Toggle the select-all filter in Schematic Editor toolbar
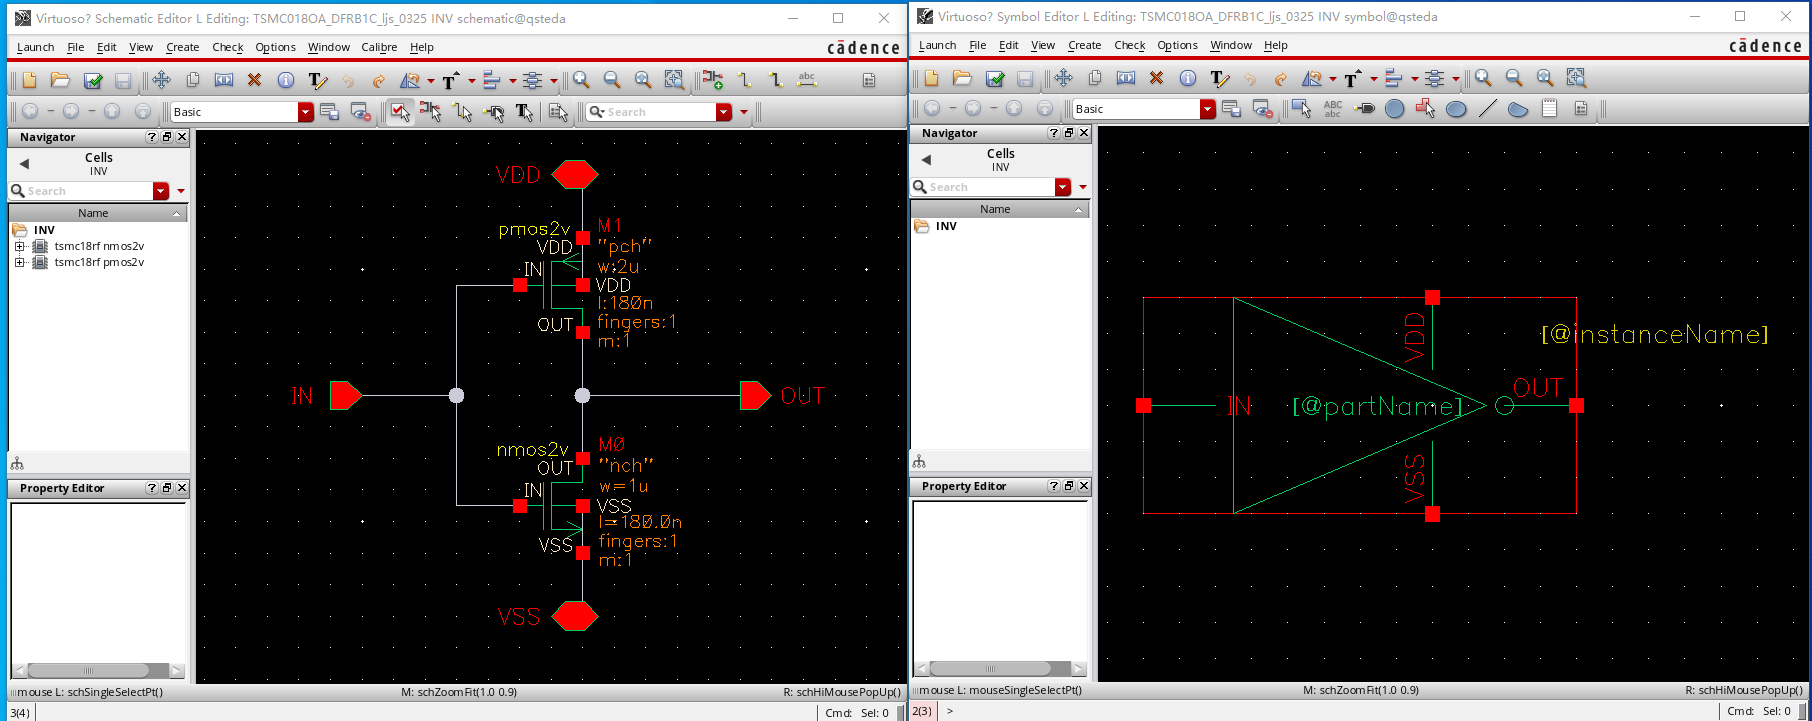Screen dimensions: 1812x721 (x=400, y=112)
